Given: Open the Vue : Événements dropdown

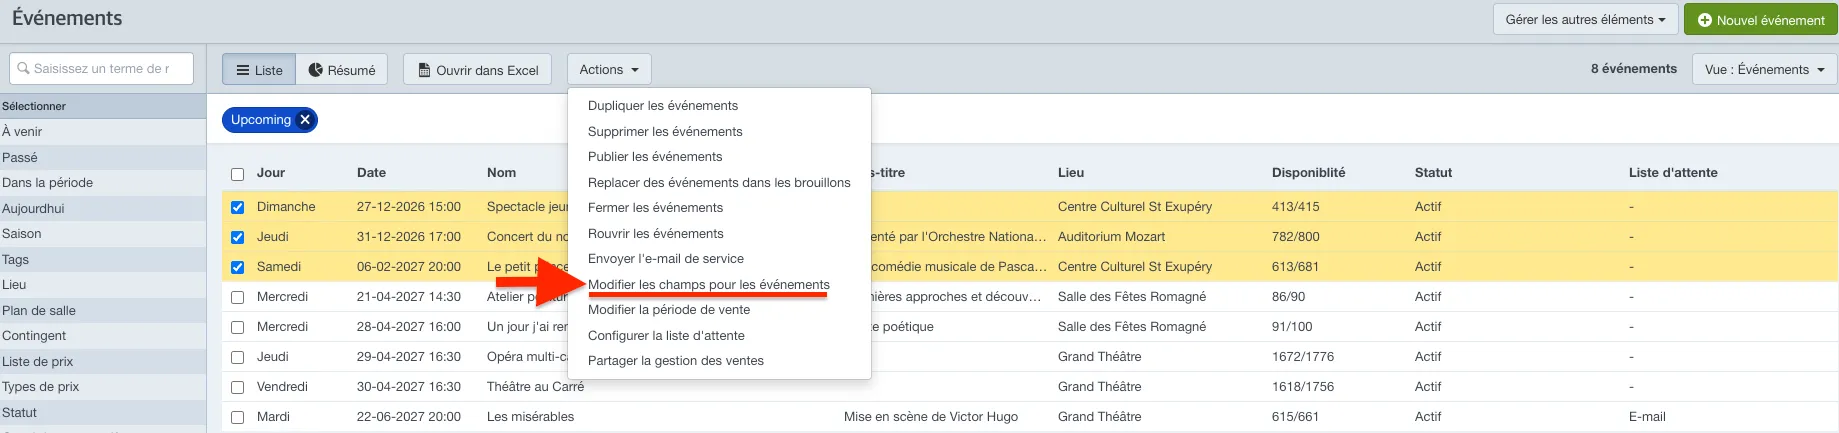Looking at the screenshot, I should tap(1764, 69).
